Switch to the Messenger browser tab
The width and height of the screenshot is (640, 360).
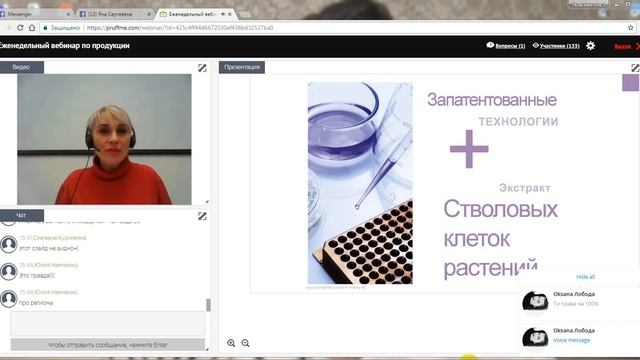(36, 14)
